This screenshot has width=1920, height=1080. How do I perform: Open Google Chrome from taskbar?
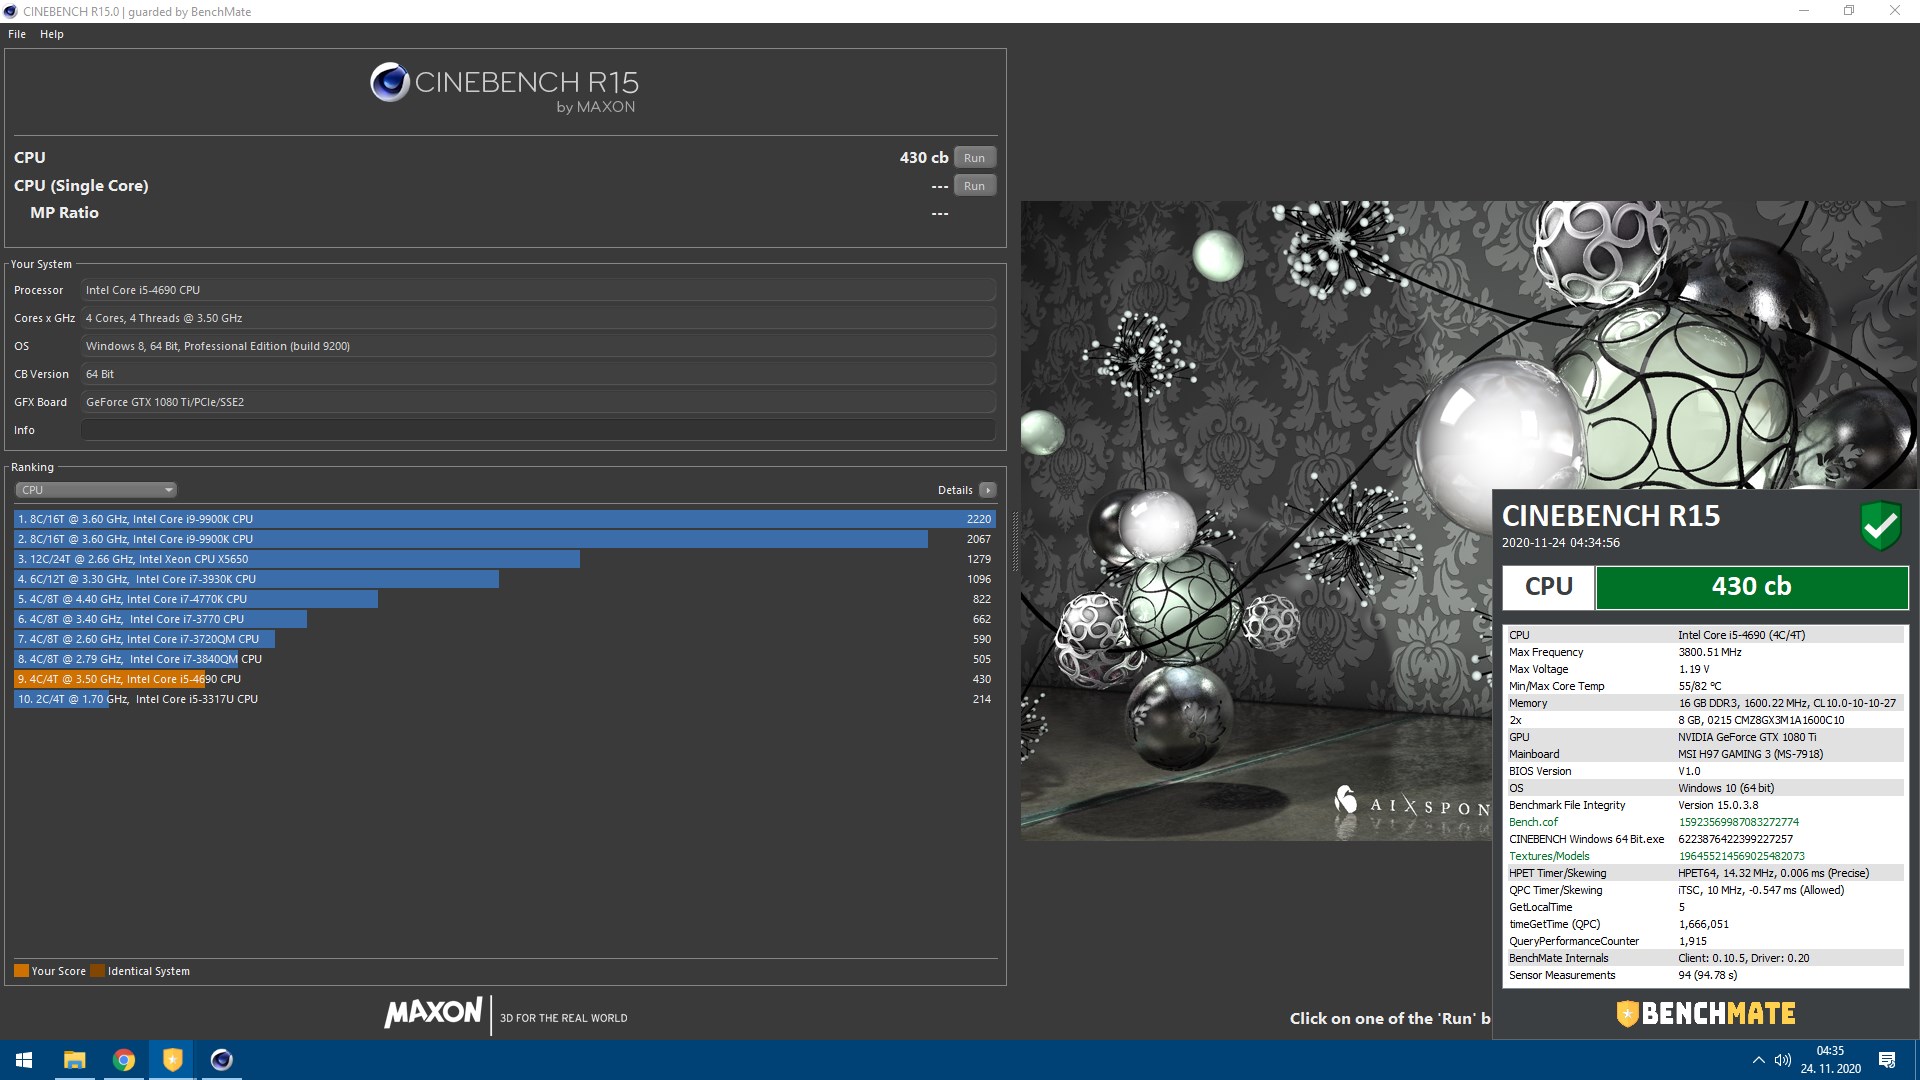124,1060
